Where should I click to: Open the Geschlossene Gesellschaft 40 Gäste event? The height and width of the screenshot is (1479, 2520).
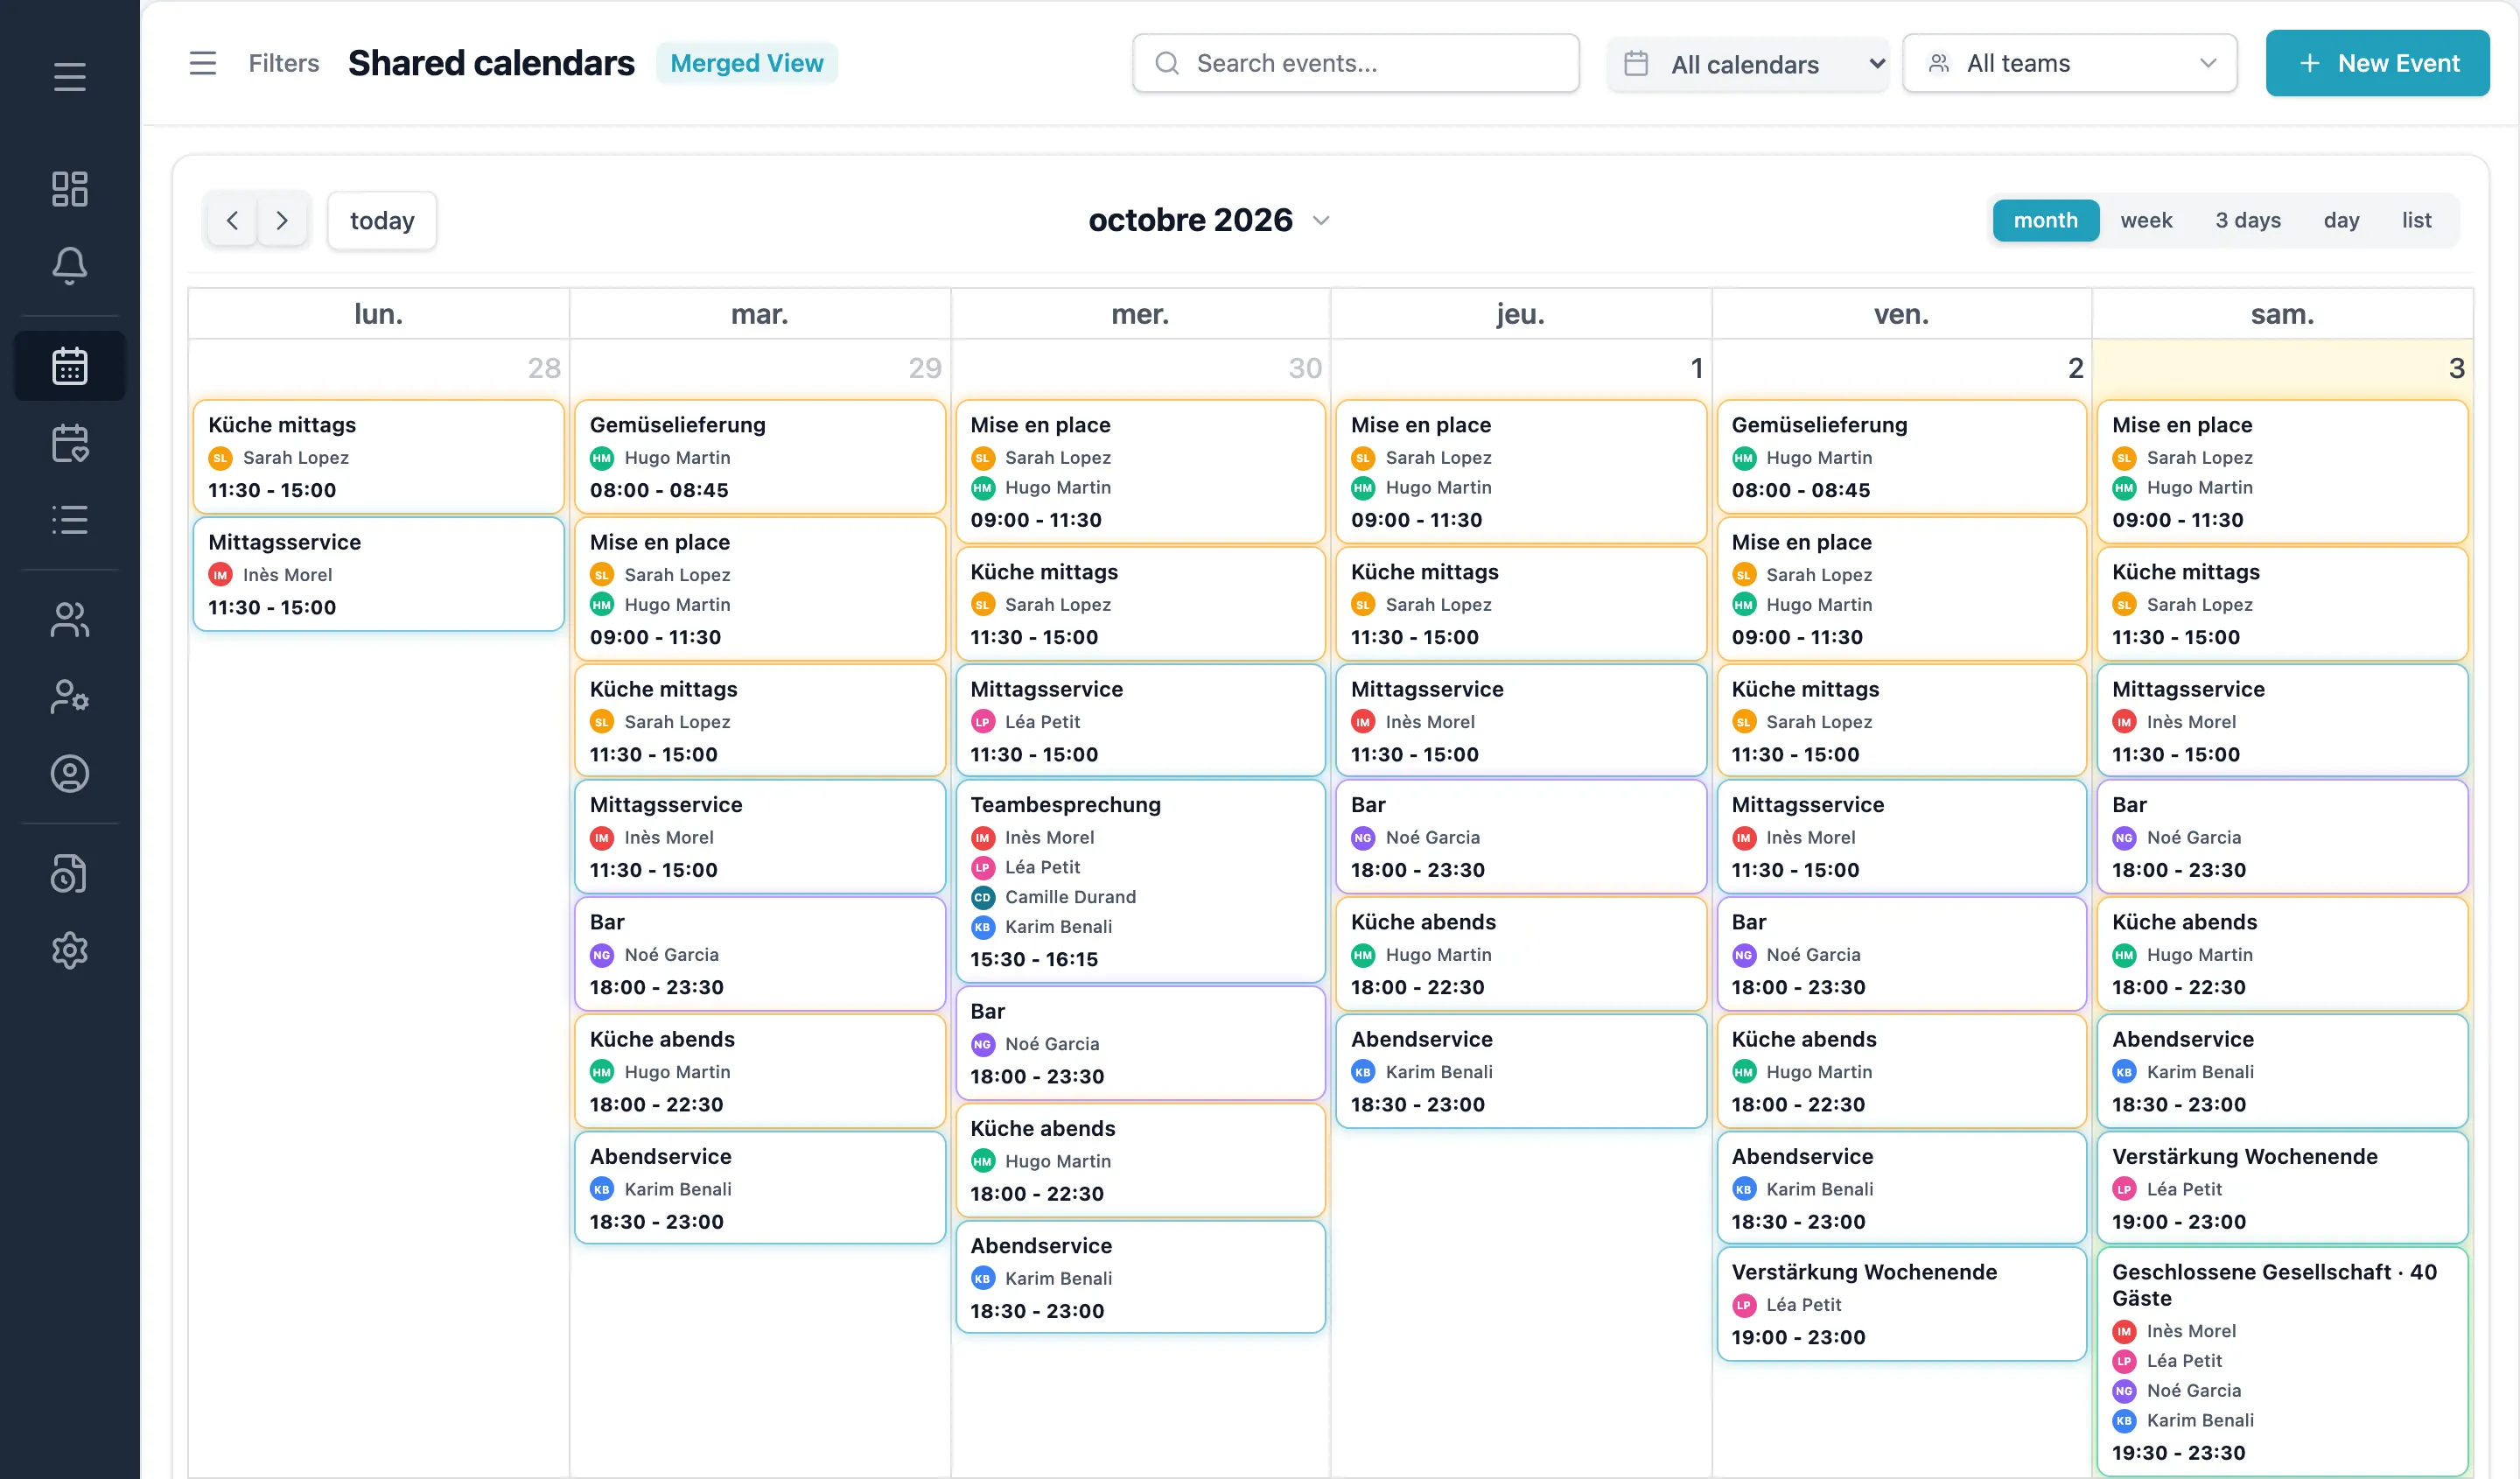(x=2282, y=1360)
